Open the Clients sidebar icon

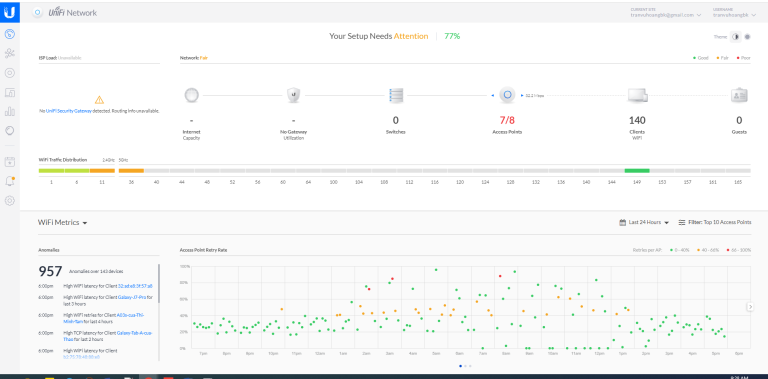coord(9,92)
